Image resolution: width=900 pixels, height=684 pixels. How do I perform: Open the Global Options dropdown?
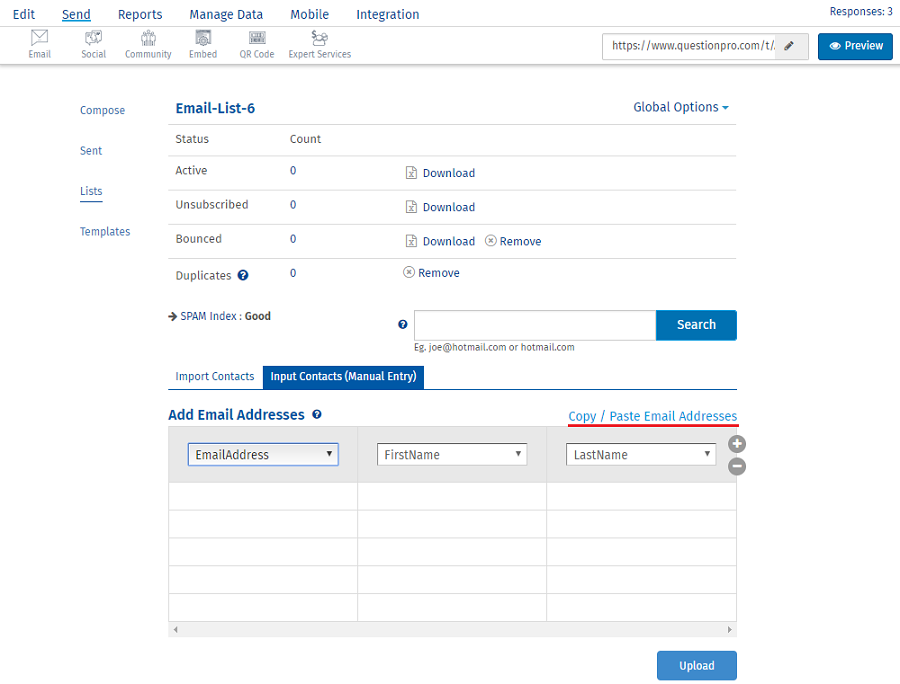[x=680, y=106]
